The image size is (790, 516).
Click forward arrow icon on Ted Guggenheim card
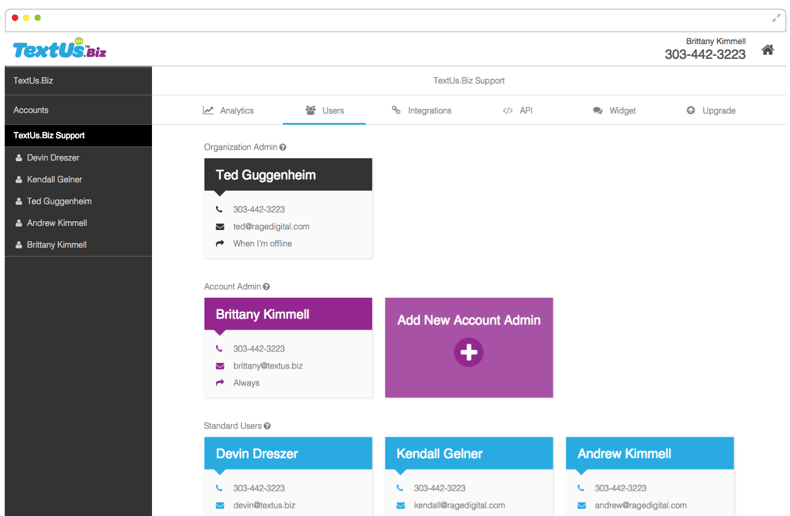click(220, 243)
